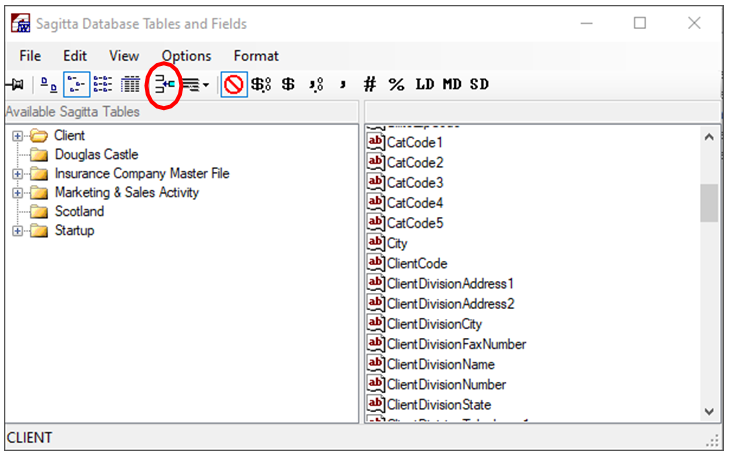Select the ClientDivisionFaxNumber field
The image size is (729, 456).
[457, 344]
